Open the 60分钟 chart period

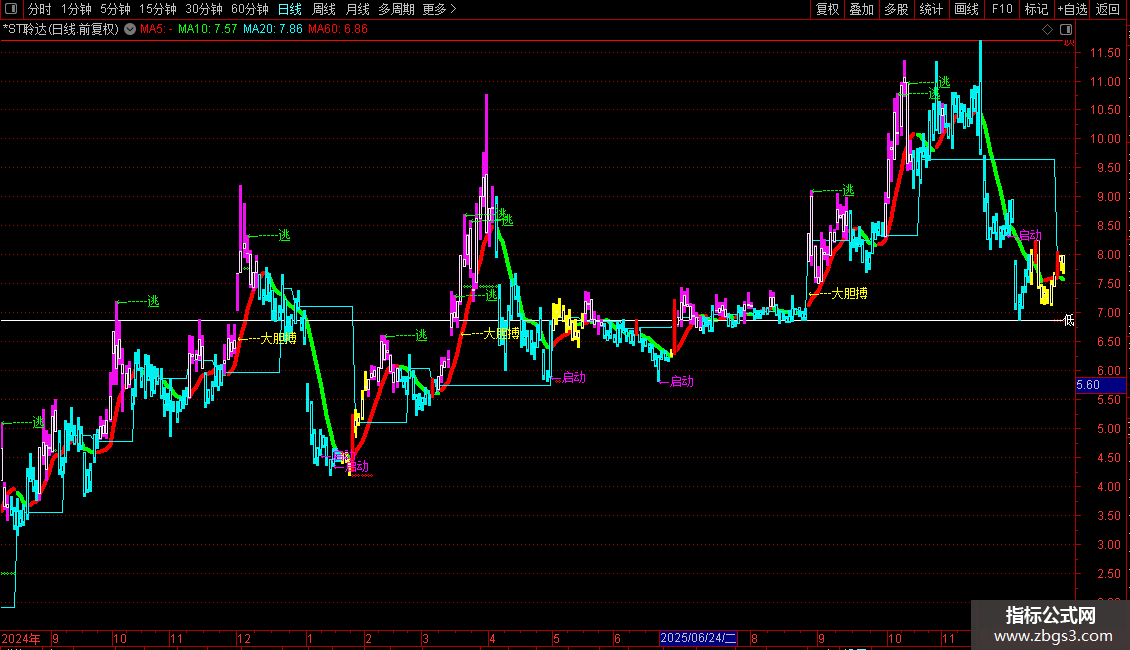250,9
